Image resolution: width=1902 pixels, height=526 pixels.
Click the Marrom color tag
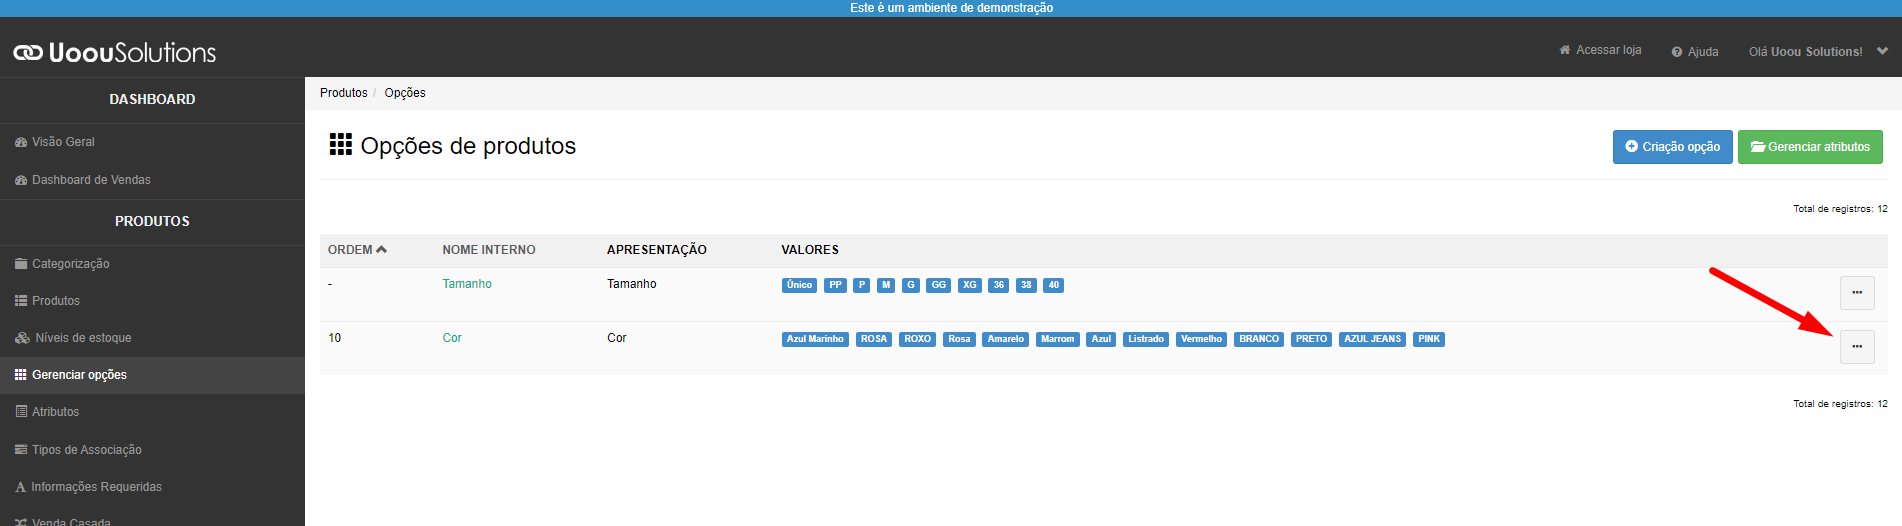pos(1057,339)
